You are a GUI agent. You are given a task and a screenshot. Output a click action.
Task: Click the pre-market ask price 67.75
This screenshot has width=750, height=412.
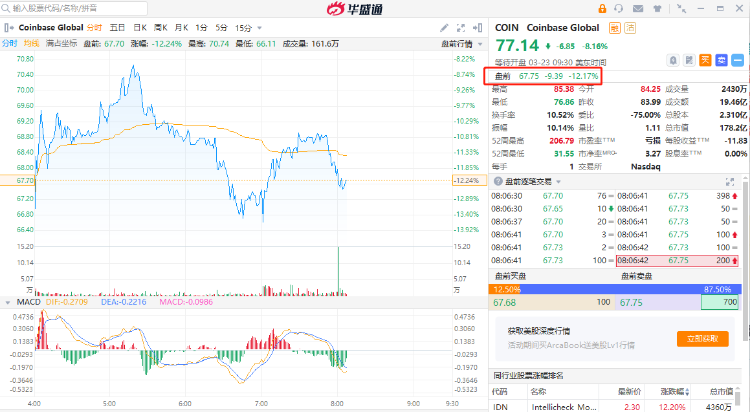631,302
